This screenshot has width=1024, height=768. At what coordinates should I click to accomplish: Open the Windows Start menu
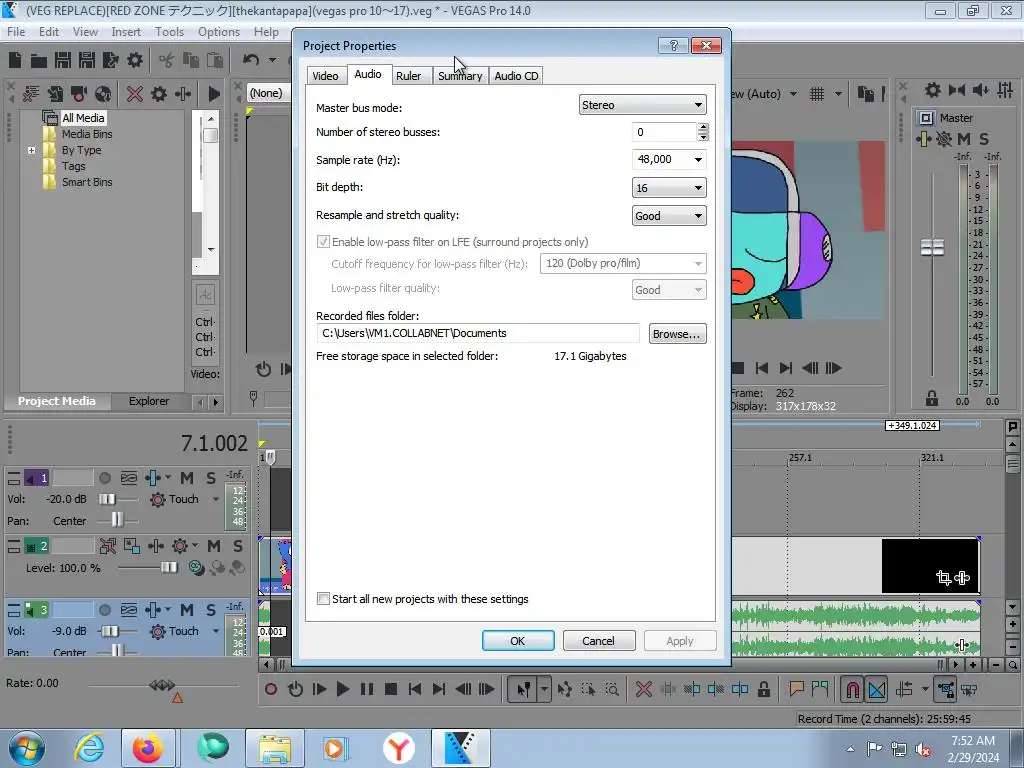27,748
